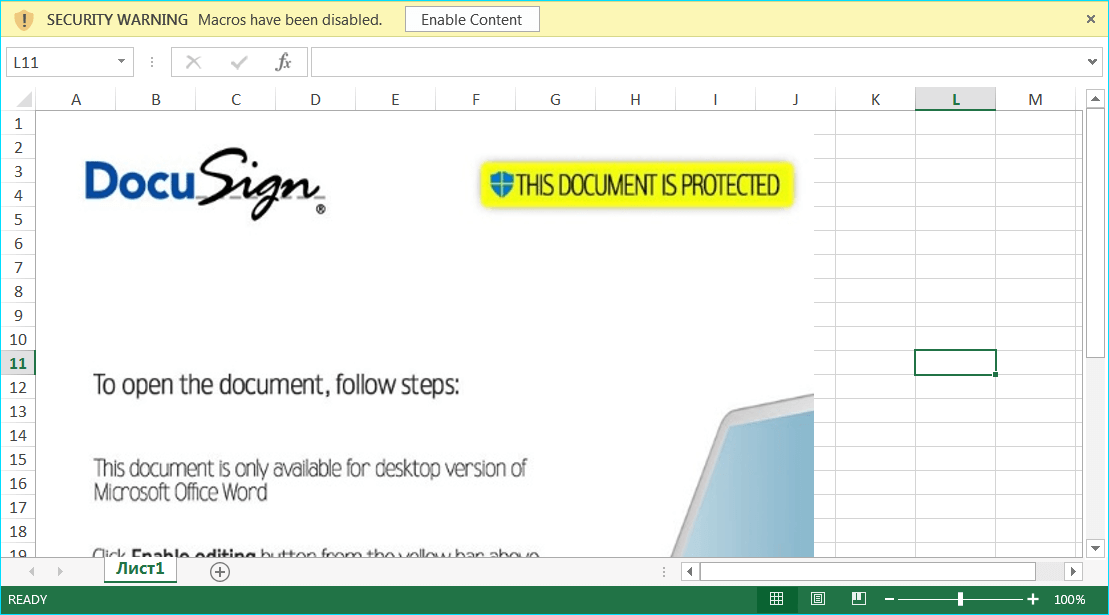Switch to Normal view in status bar
Image resolution: width=1109 pixels, height=615 pixels.
point(776,599)
